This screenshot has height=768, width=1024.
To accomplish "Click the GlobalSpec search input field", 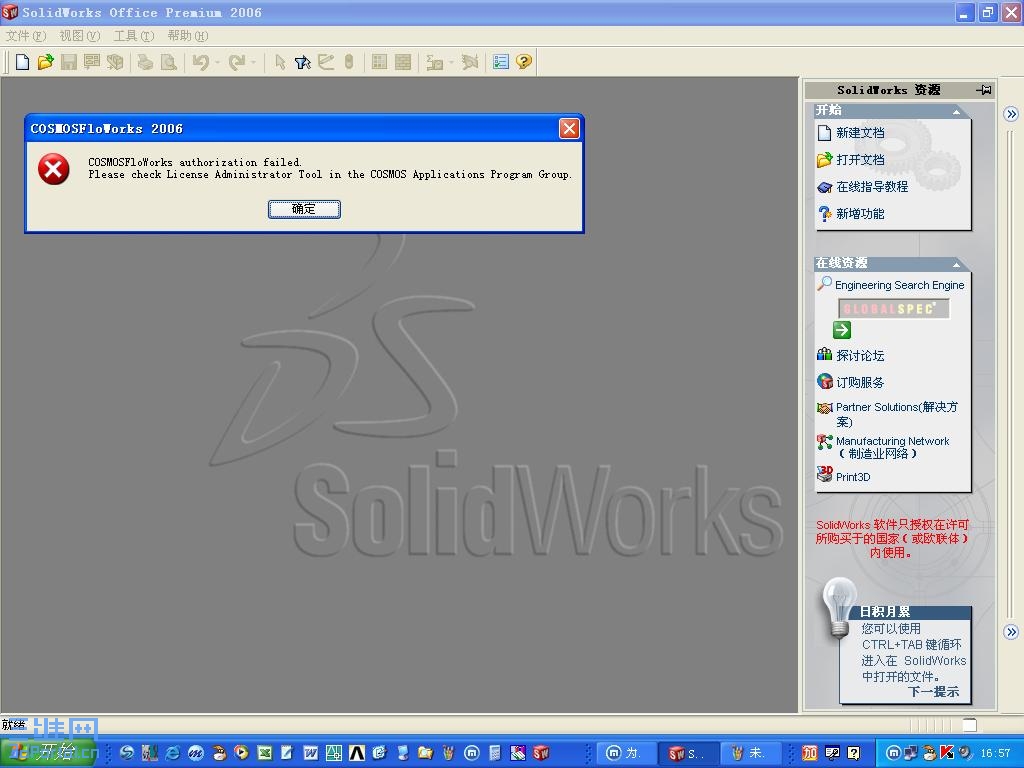I will coord(893,308).
